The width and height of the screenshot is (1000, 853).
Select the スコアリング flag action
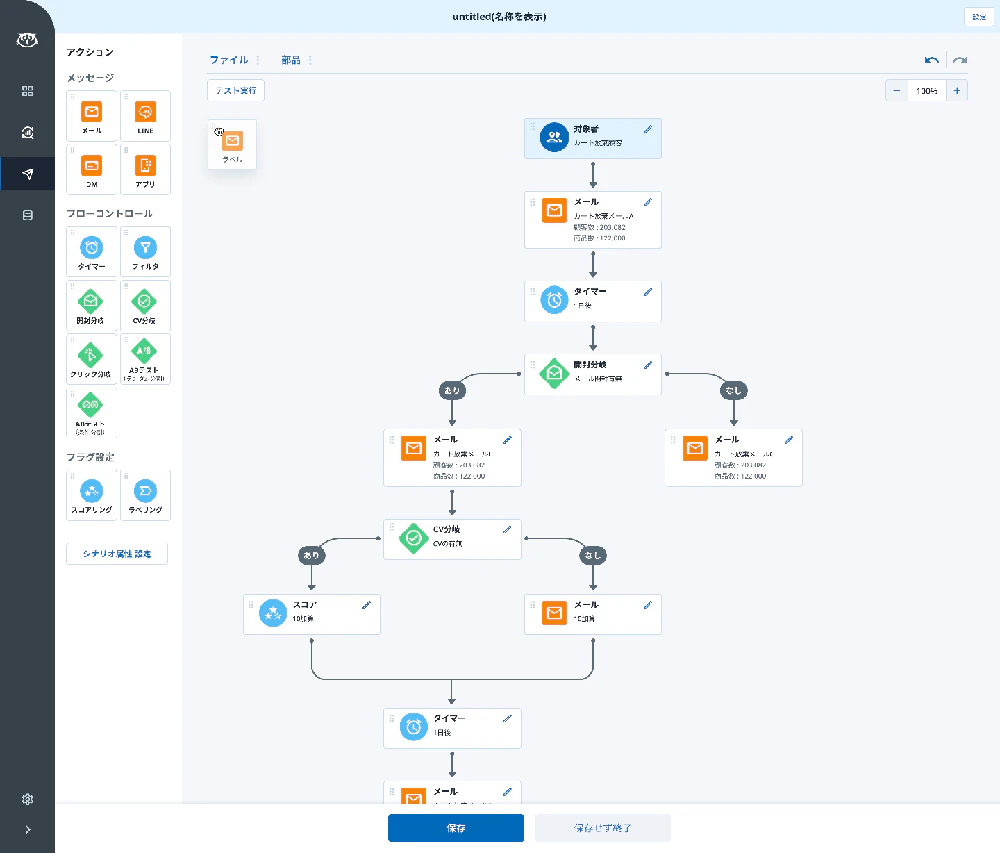click(92, 495)
